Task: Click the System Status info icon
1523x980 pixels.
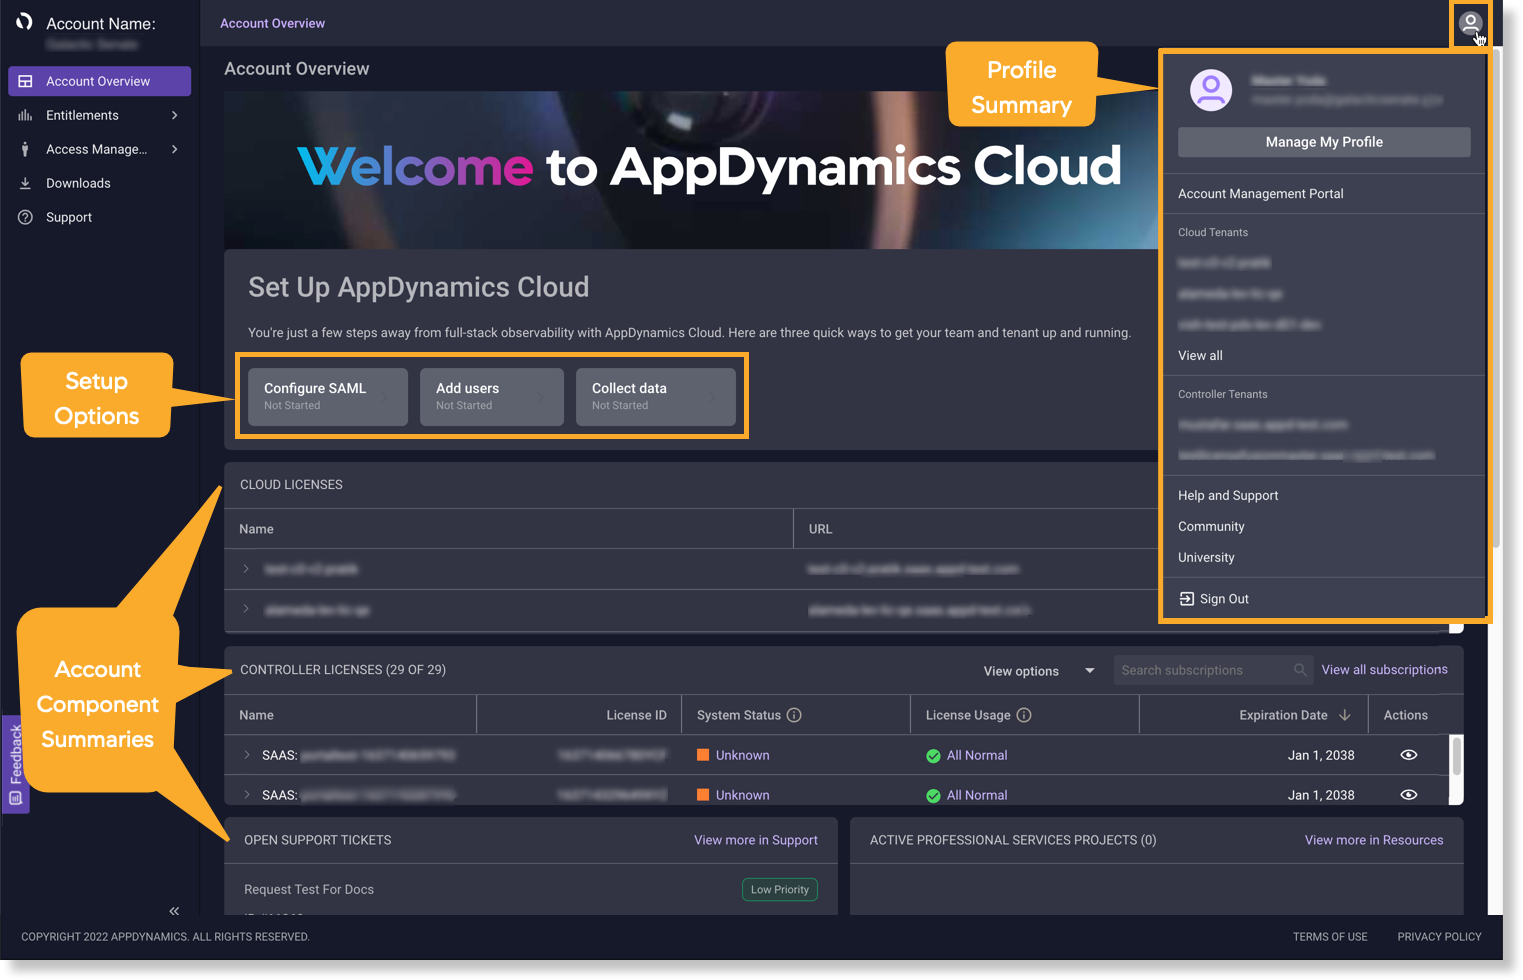Action: [794, 715]
